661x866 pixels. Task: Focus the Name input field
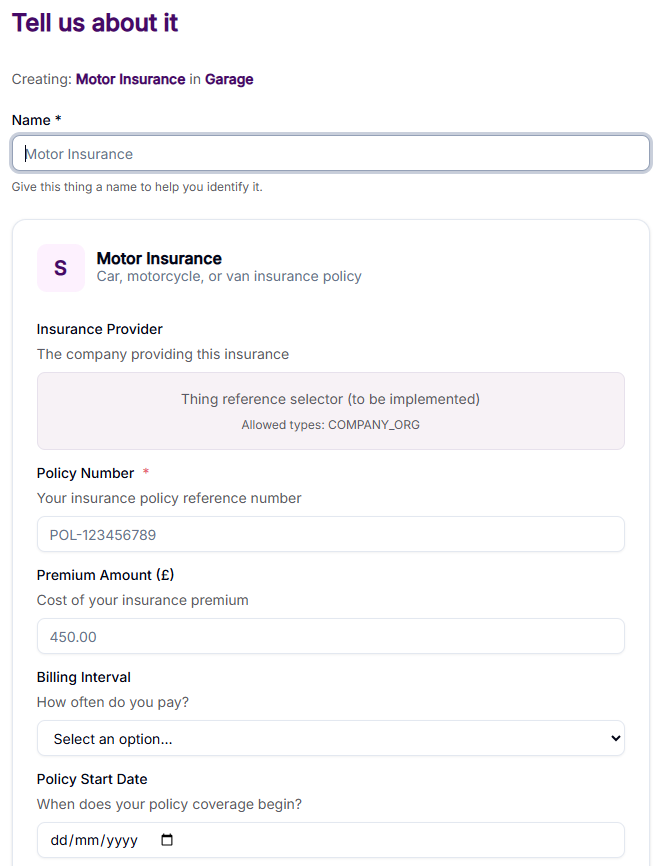[330, 152]
